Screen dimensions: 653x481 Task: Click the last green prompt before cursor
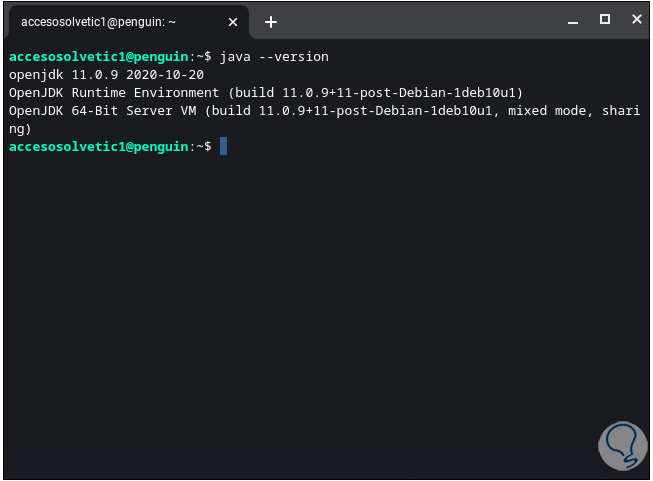(x=98, y=146)
